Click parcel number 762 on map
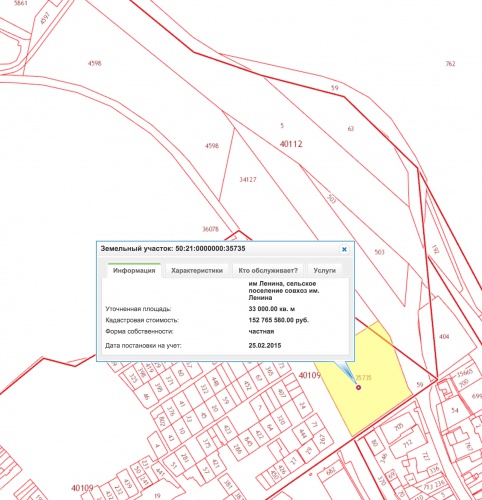 point(450,64)
